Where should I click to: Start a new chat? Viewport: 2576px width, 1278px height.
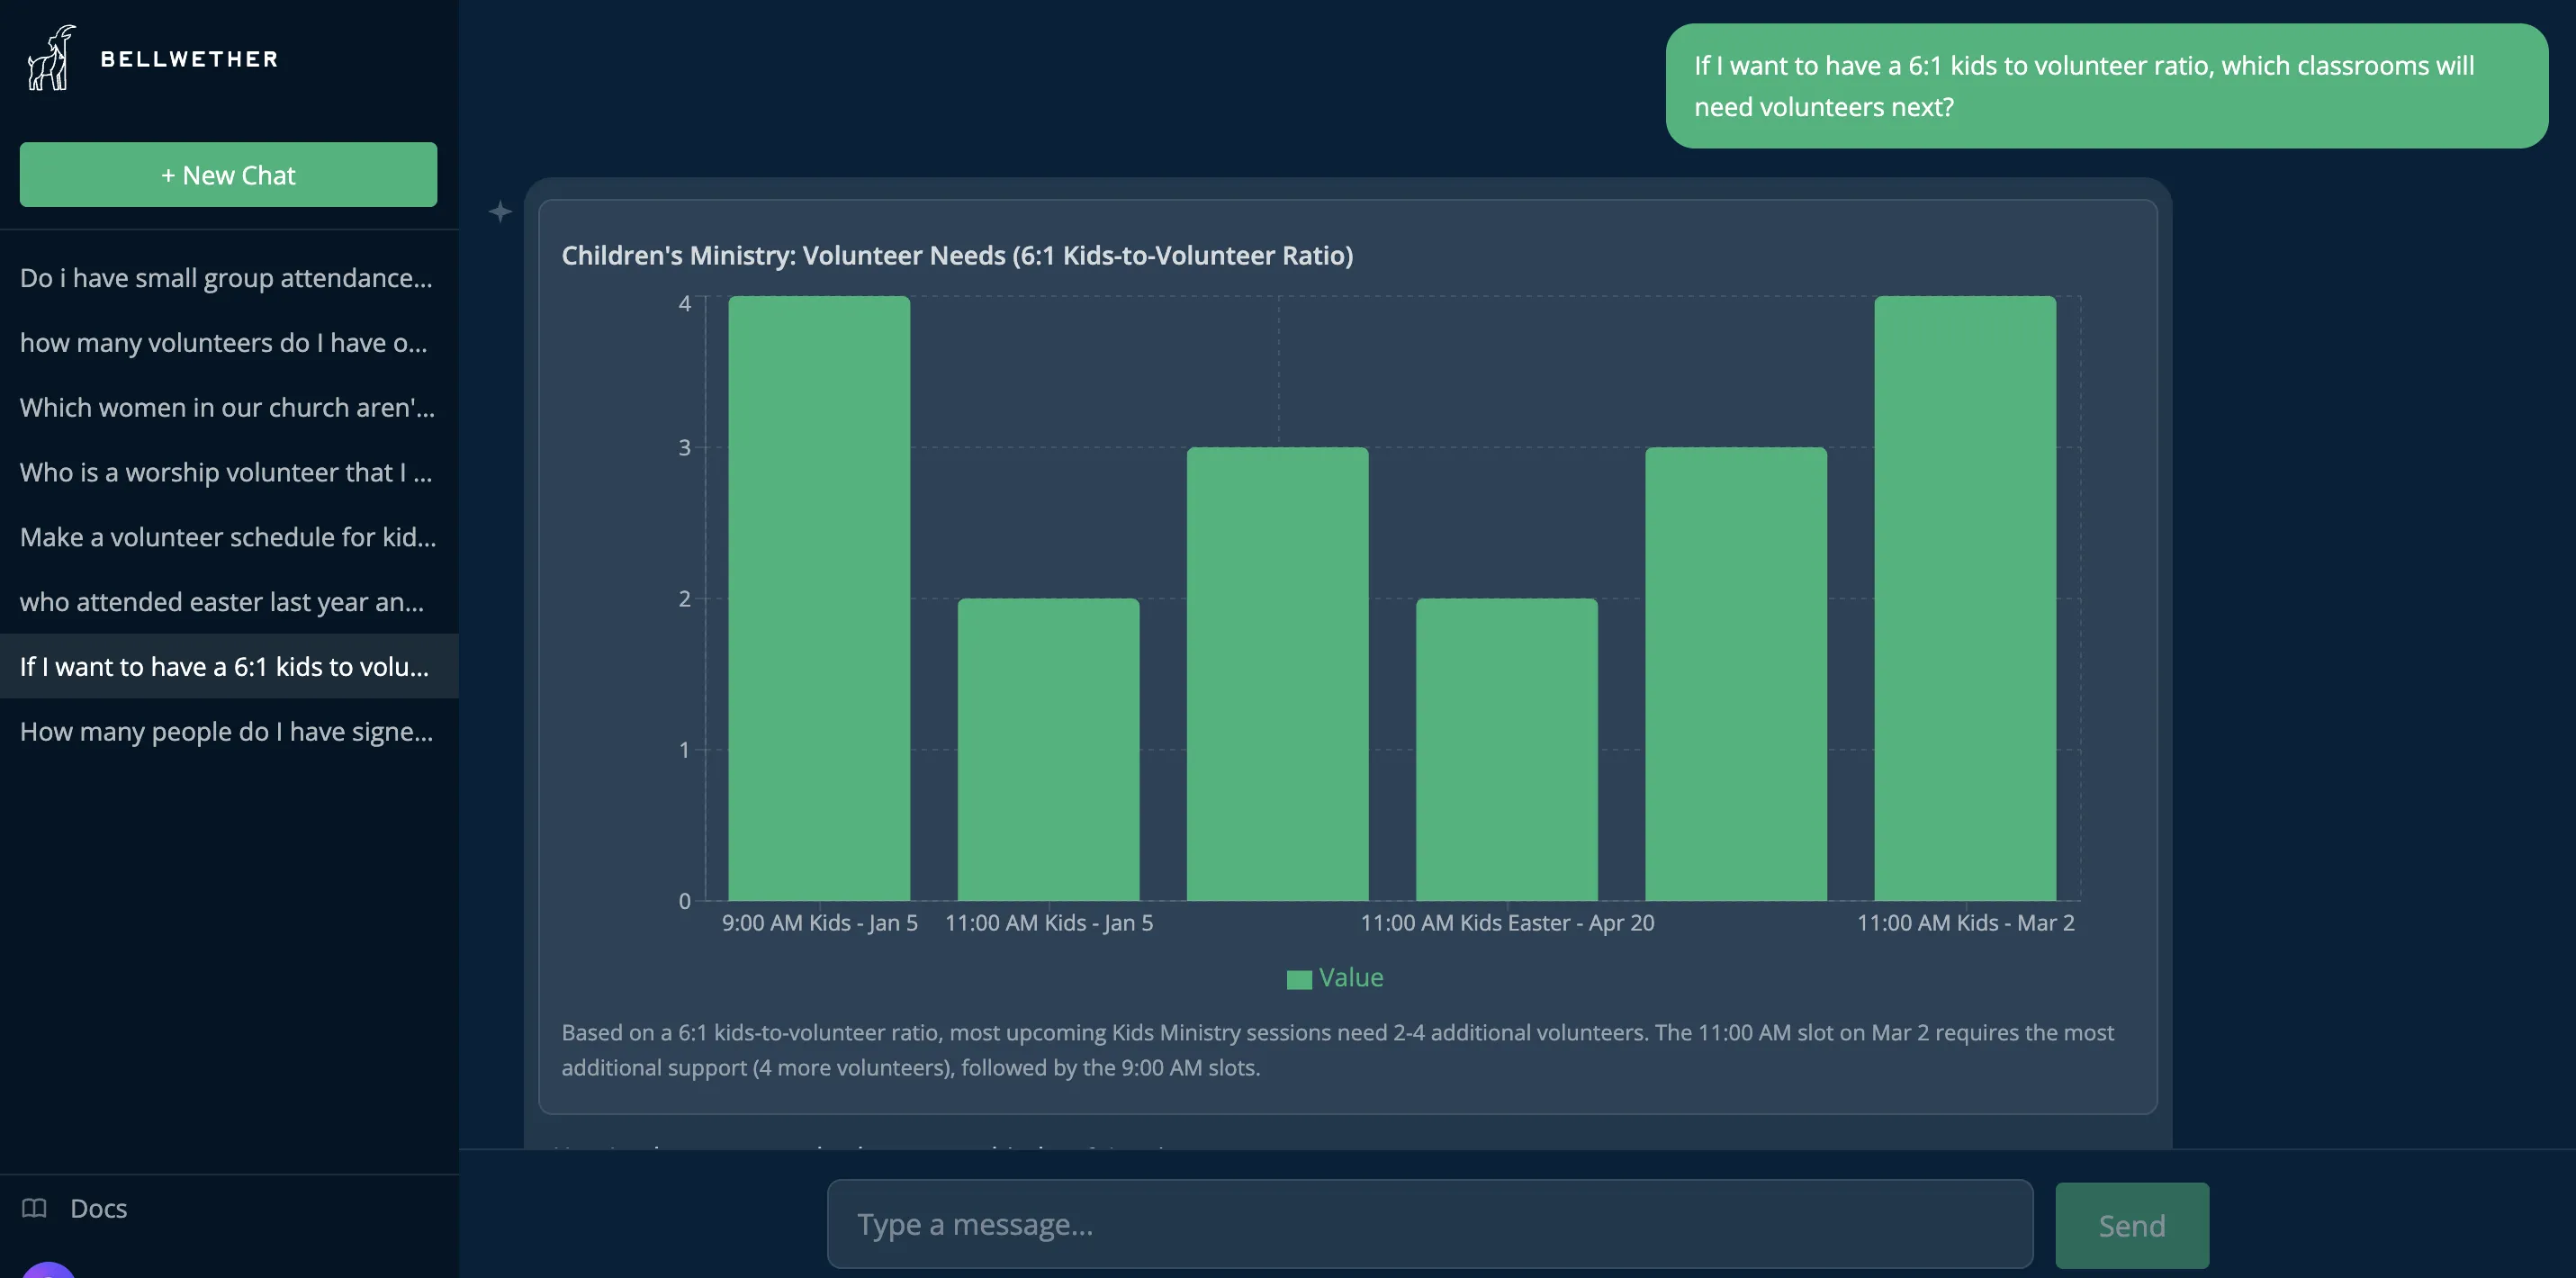click(228, 174)
